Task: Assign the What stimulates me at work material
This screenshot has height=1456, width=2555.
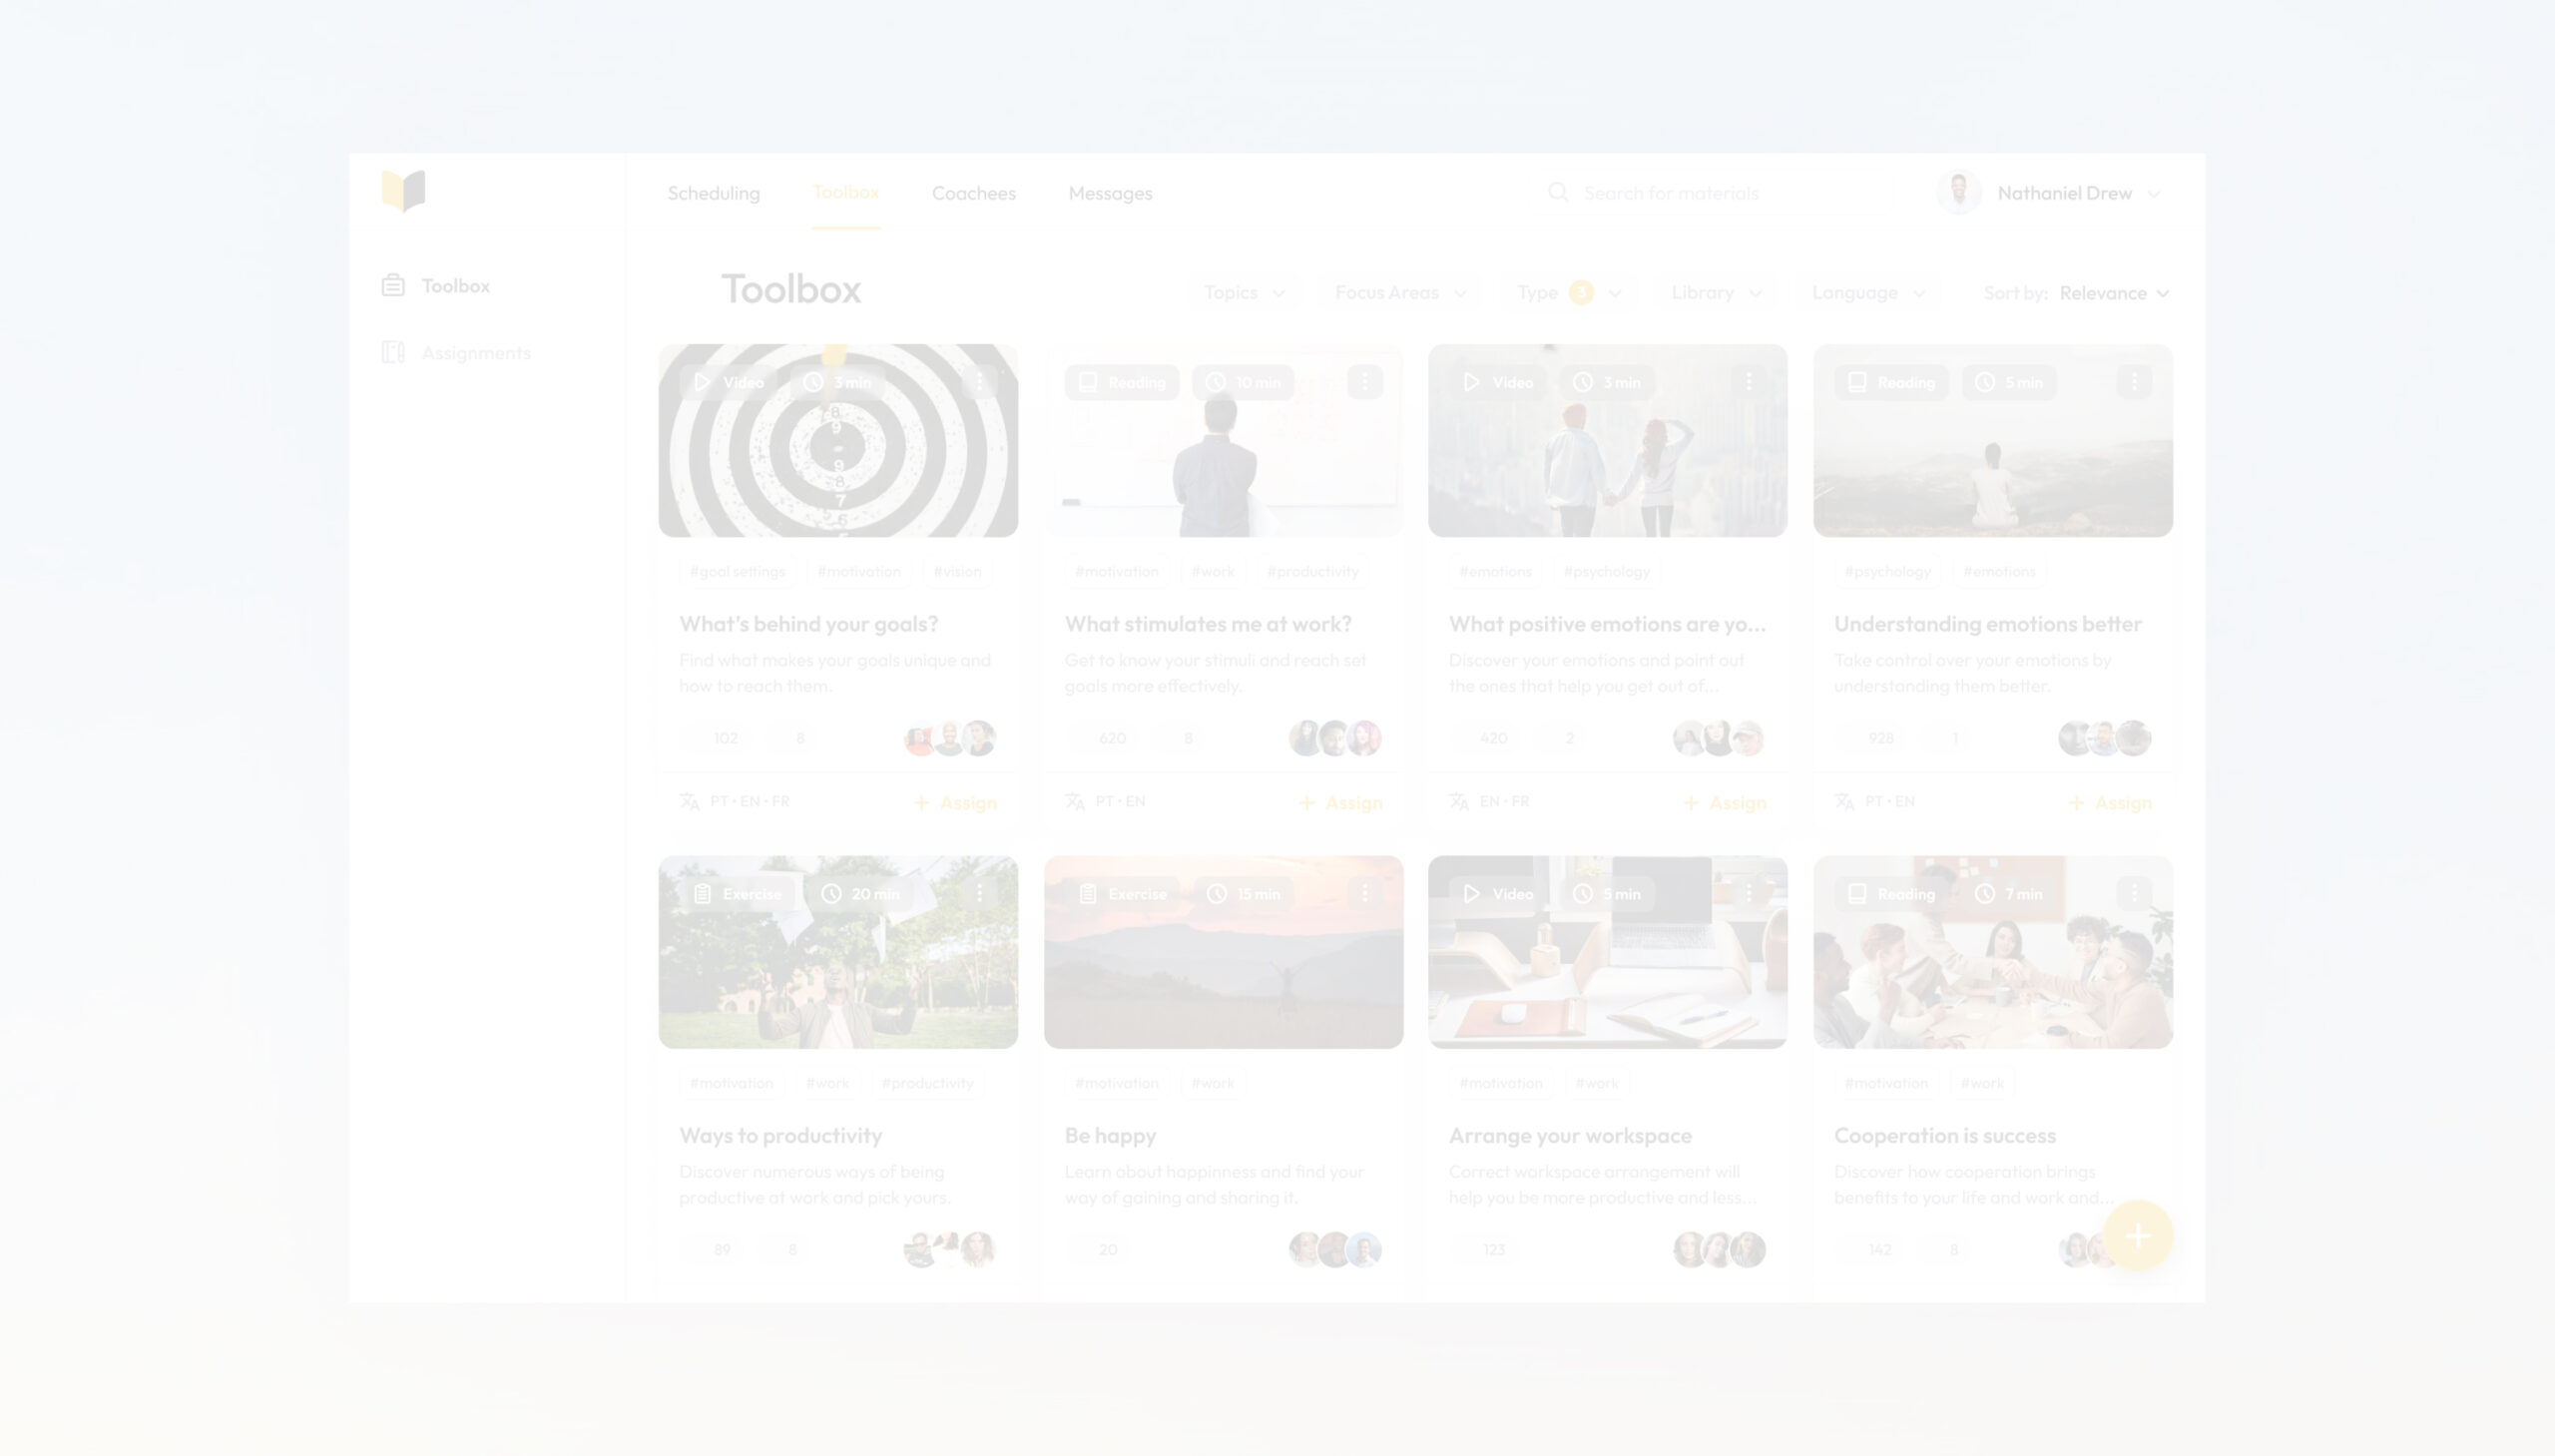Action: [1341, 803]
